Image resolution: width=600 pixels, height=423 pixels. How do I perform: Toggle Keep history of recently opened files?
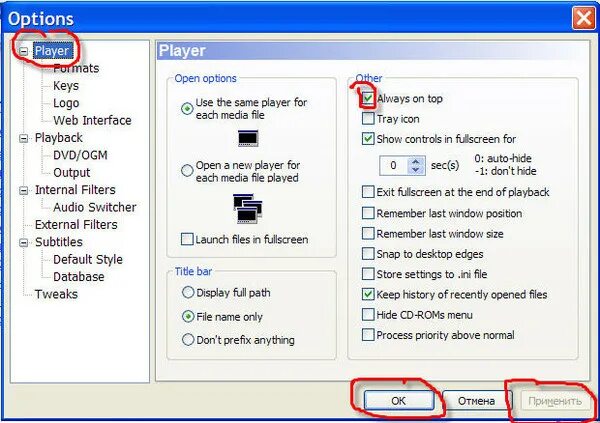tap(368, 294)
